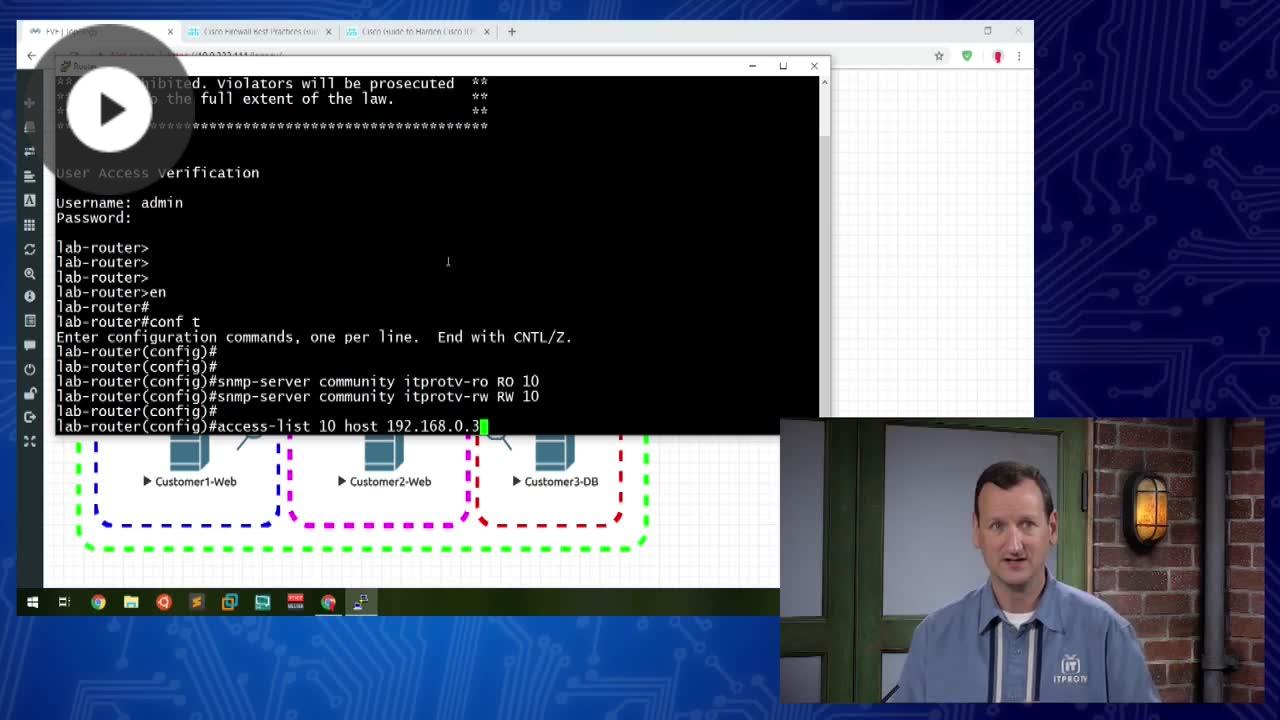Open the lab details icon in sidebar
1280x720 pixels.
(x=29, y=320)
